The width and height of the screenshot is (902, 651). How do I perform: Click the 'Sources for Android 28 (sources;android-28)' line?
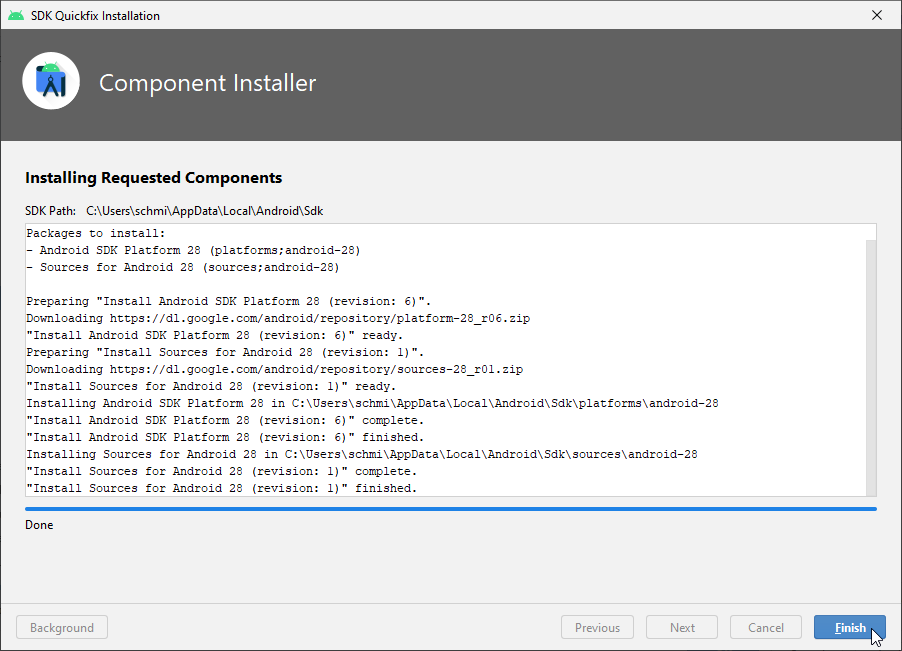(x=183, y=267)
